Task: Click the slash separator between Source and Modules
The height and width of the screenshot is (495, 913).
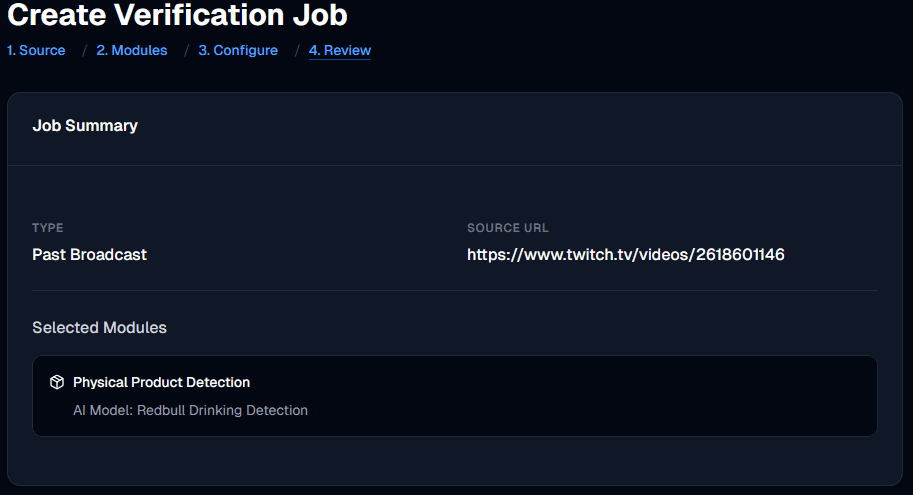Action: point(84,50)
